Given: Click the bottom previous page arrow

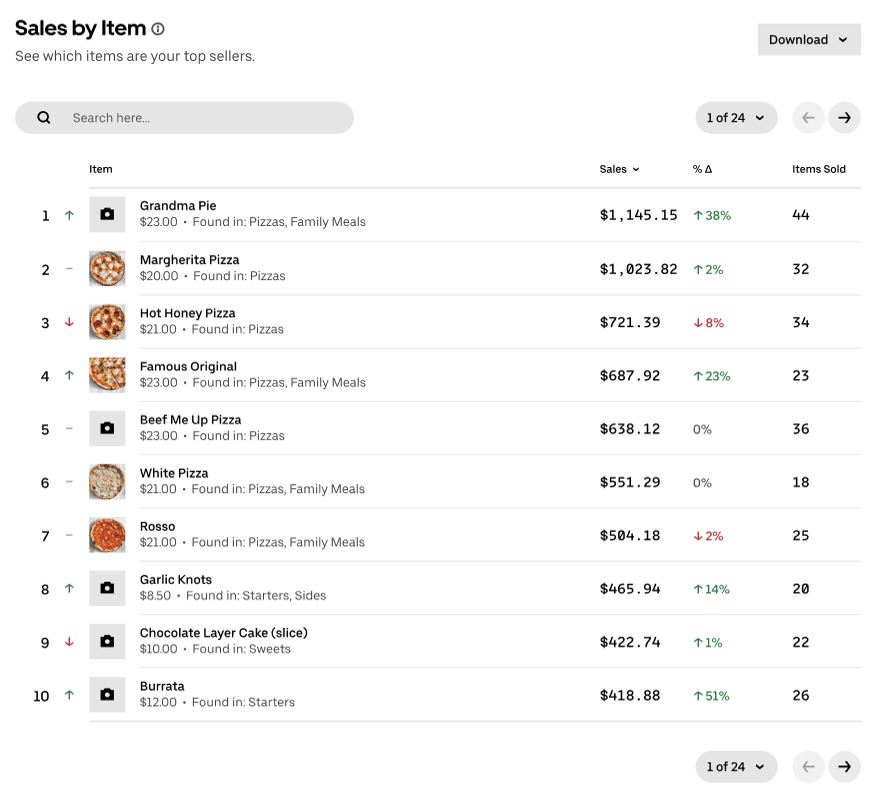Looking at the screenshot, I should click(808, 767).
